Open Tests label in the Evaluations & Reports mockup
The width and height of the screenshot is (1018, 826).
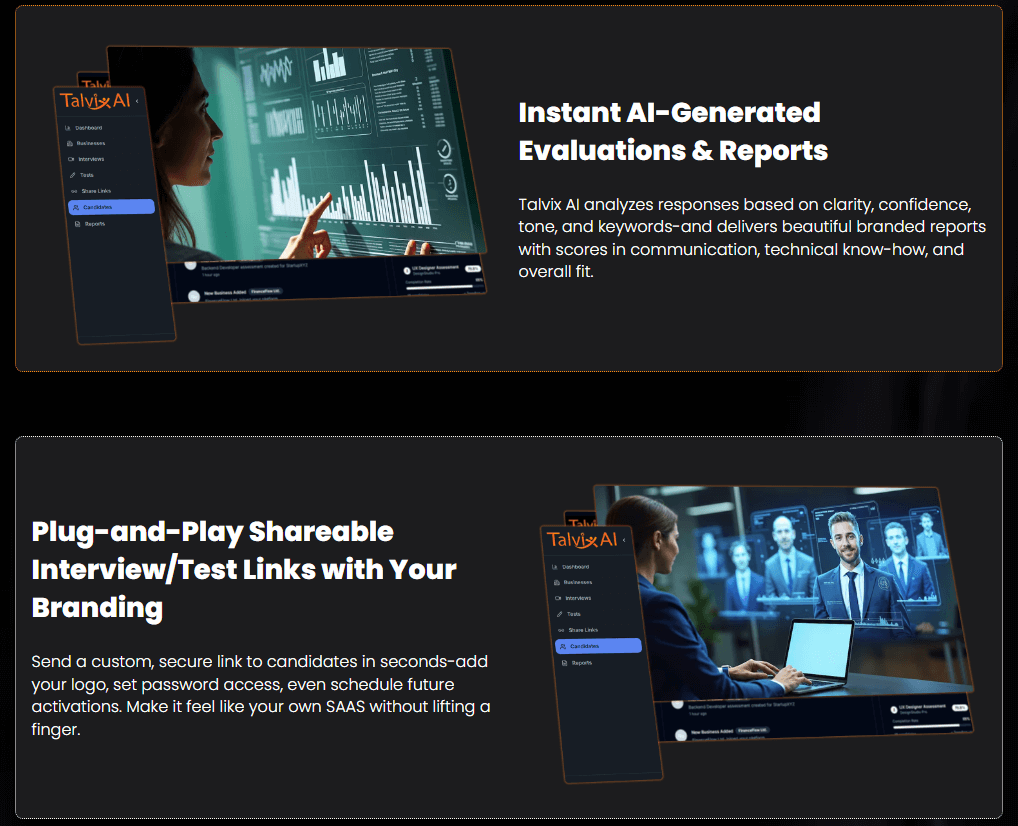[x=87, y=175]
